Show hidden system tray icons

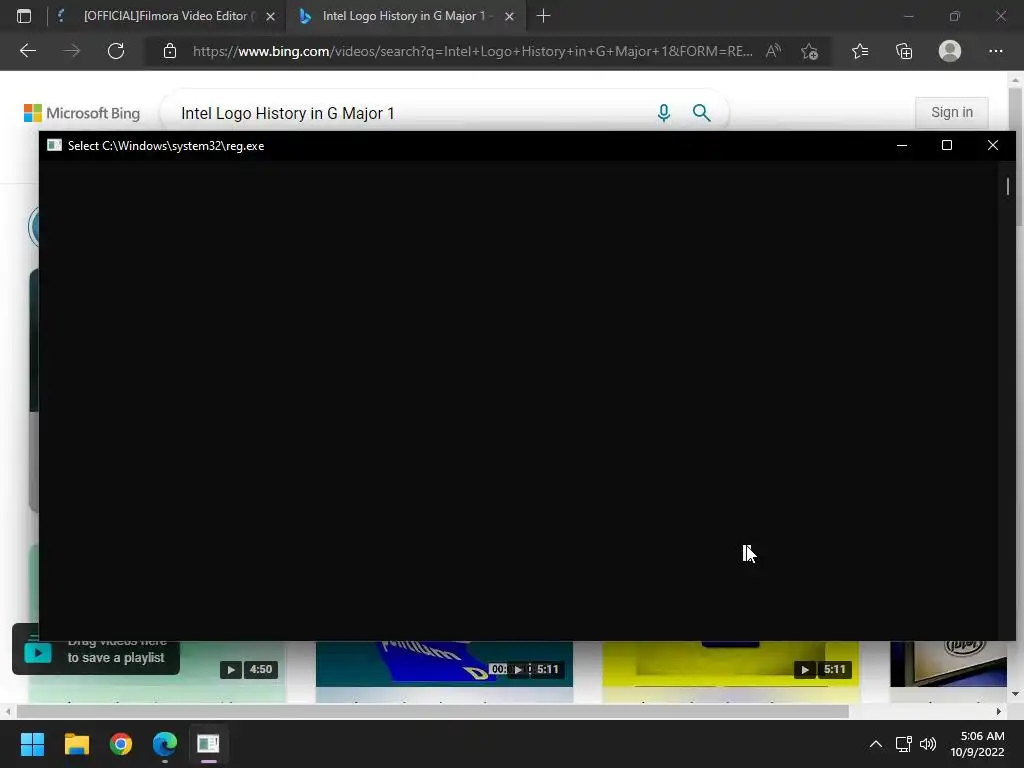click(876, 744)
